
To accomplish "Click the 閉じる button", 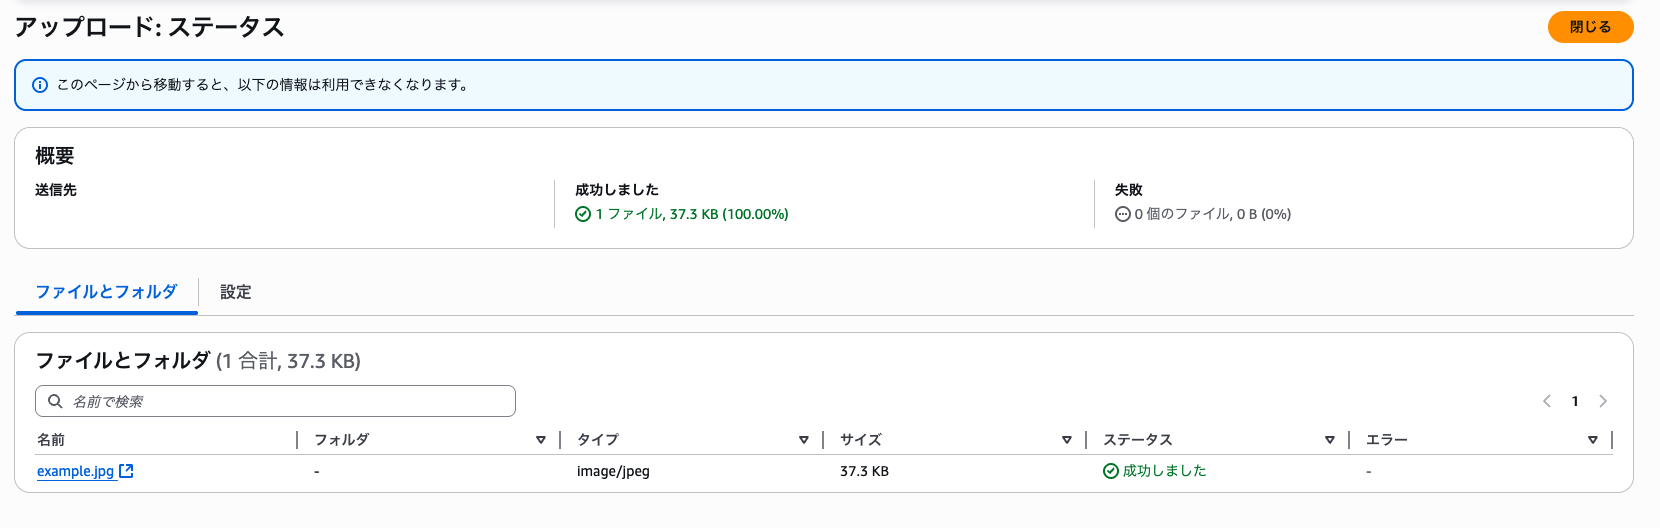I will pos(1590,27).
